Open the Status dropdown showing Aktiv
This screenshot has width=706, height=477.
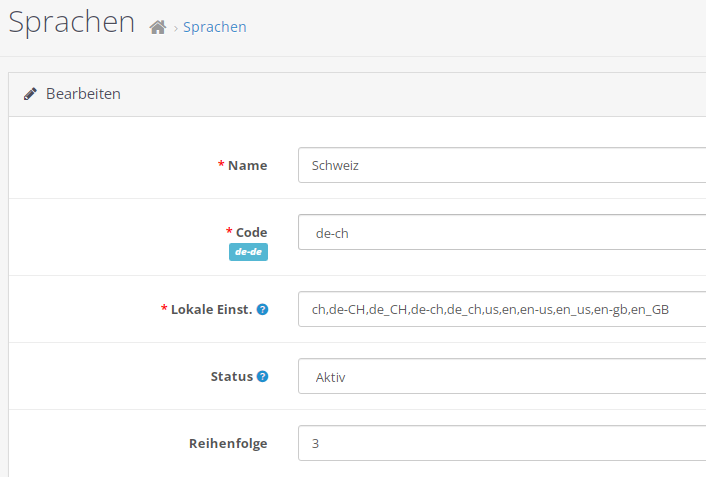[502, 377]
